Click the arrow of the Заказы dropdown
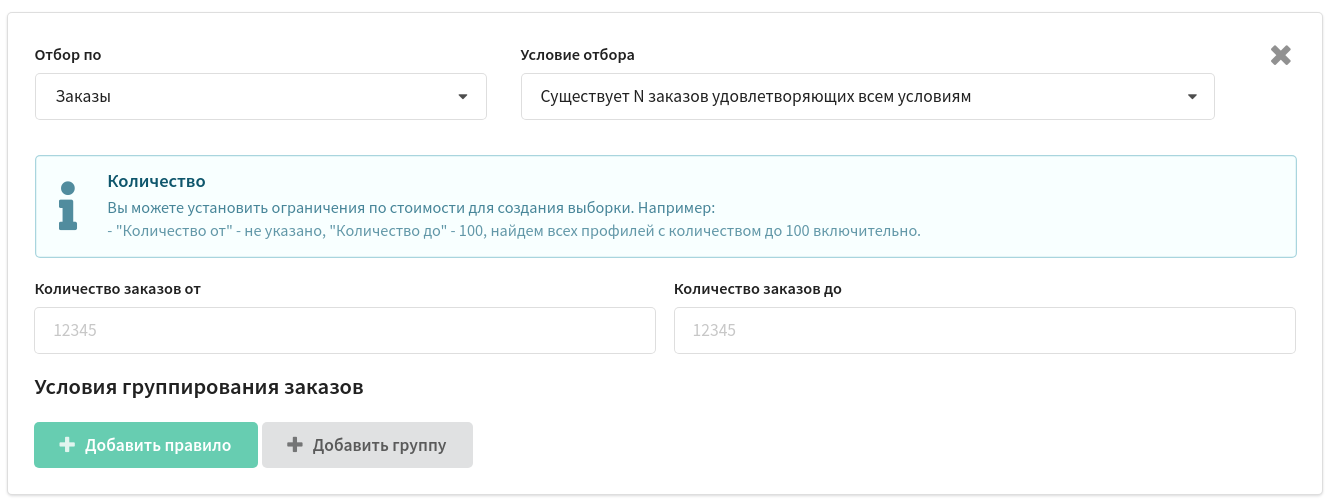 pyautogui.click(x=462, y=97)
